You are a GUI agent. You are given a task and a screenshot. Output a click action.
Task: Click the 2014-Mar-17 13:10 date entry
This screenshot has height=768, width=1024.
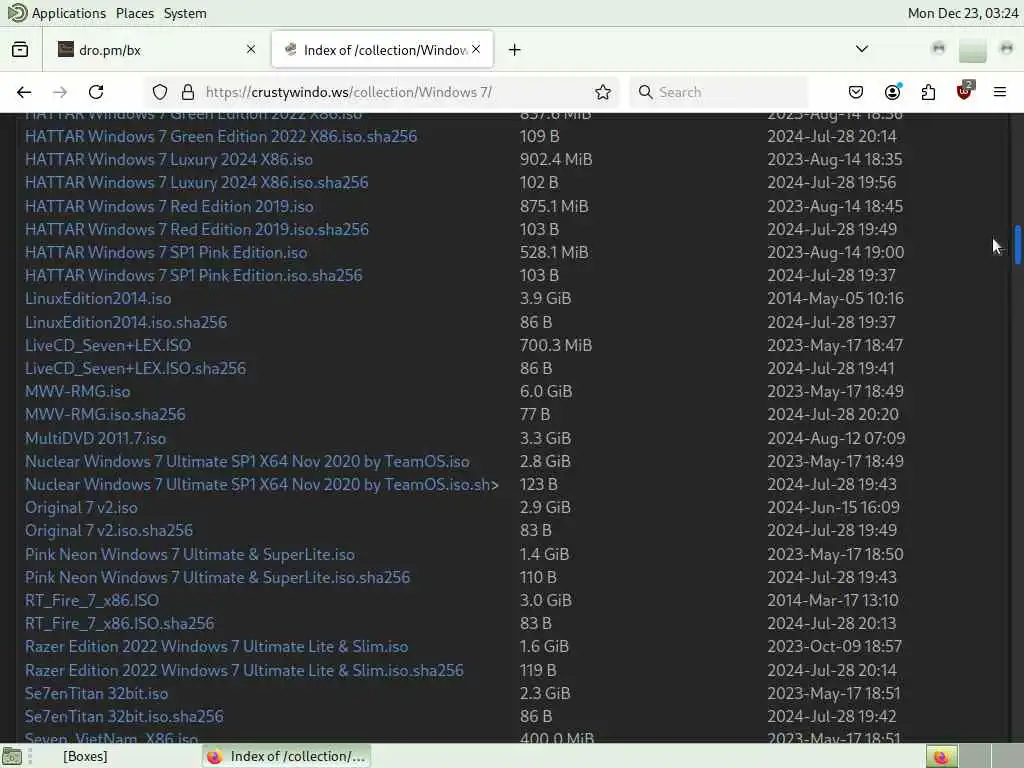833,600
